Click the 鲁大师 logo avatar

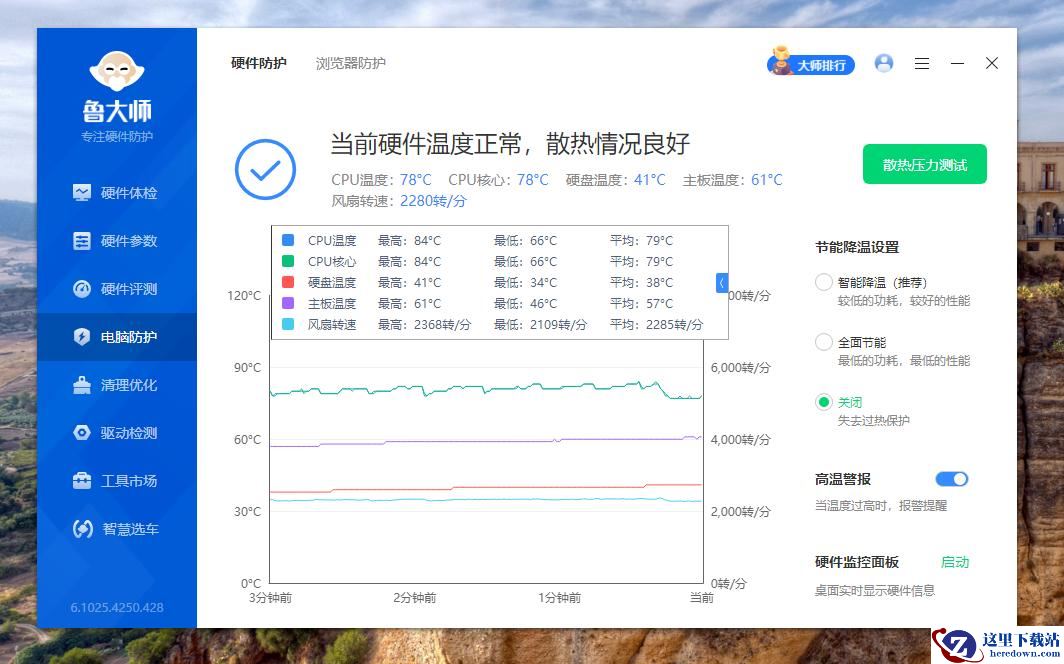[117, 71]
